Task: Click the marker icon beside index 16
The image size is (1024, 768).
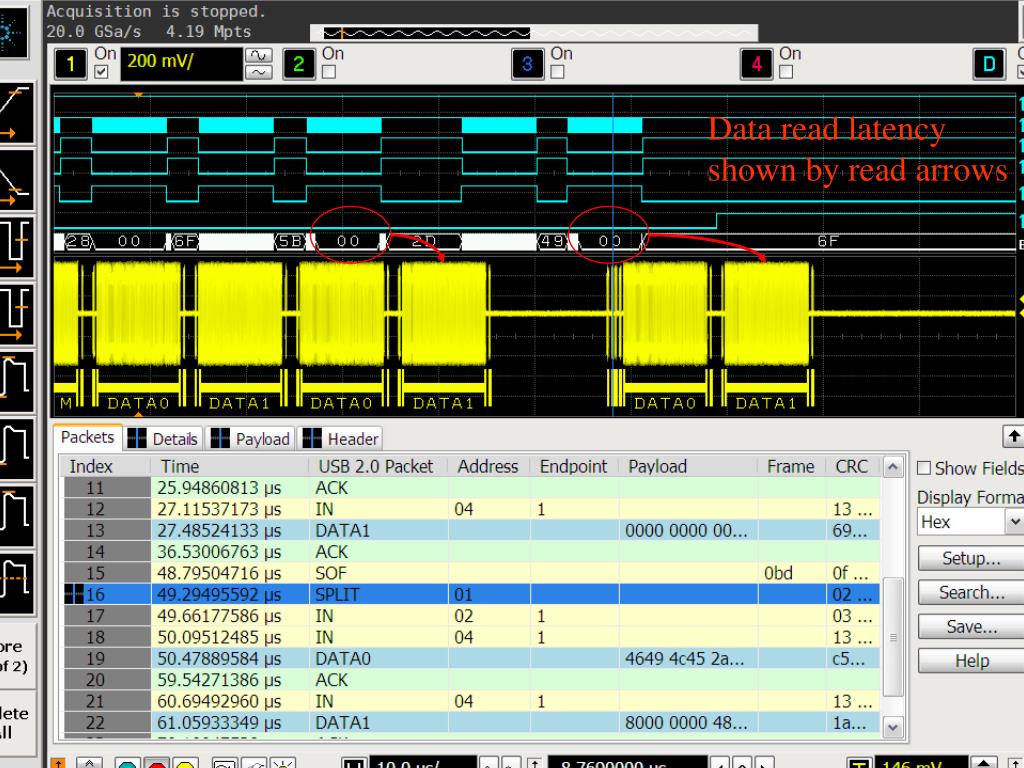Action: [x=74, y=594]
